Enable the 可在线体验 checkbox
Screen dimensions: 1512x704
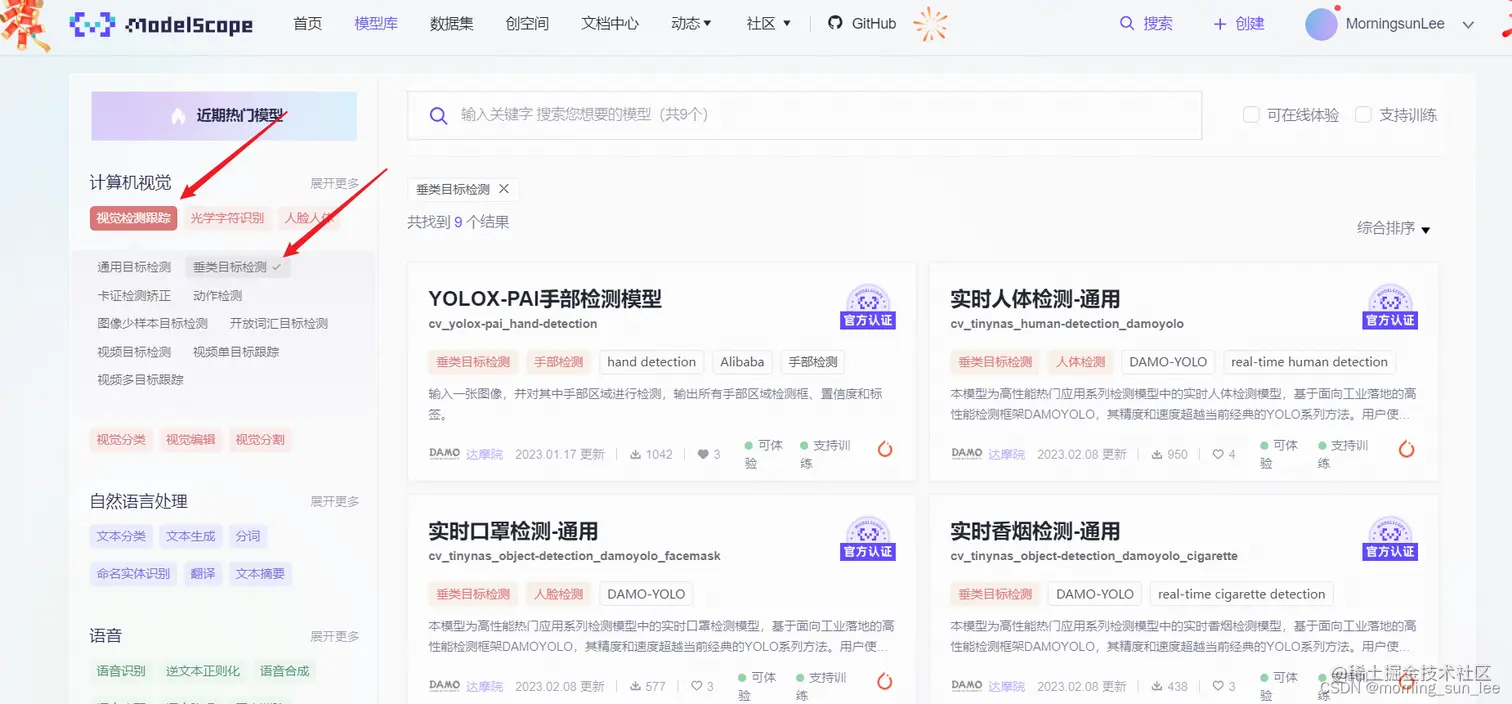click(x=1251, y=114)
